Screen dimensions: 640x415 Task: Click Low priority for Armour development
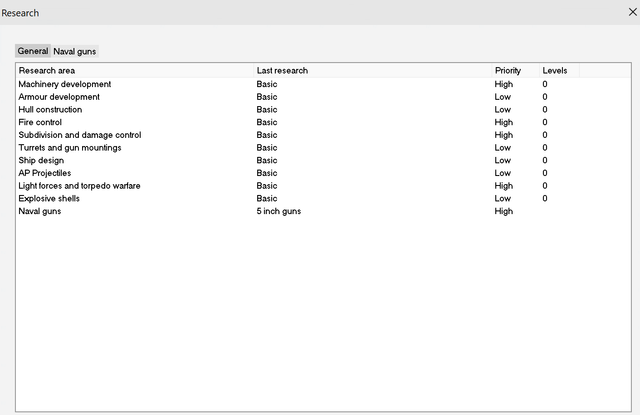point(502,97)
